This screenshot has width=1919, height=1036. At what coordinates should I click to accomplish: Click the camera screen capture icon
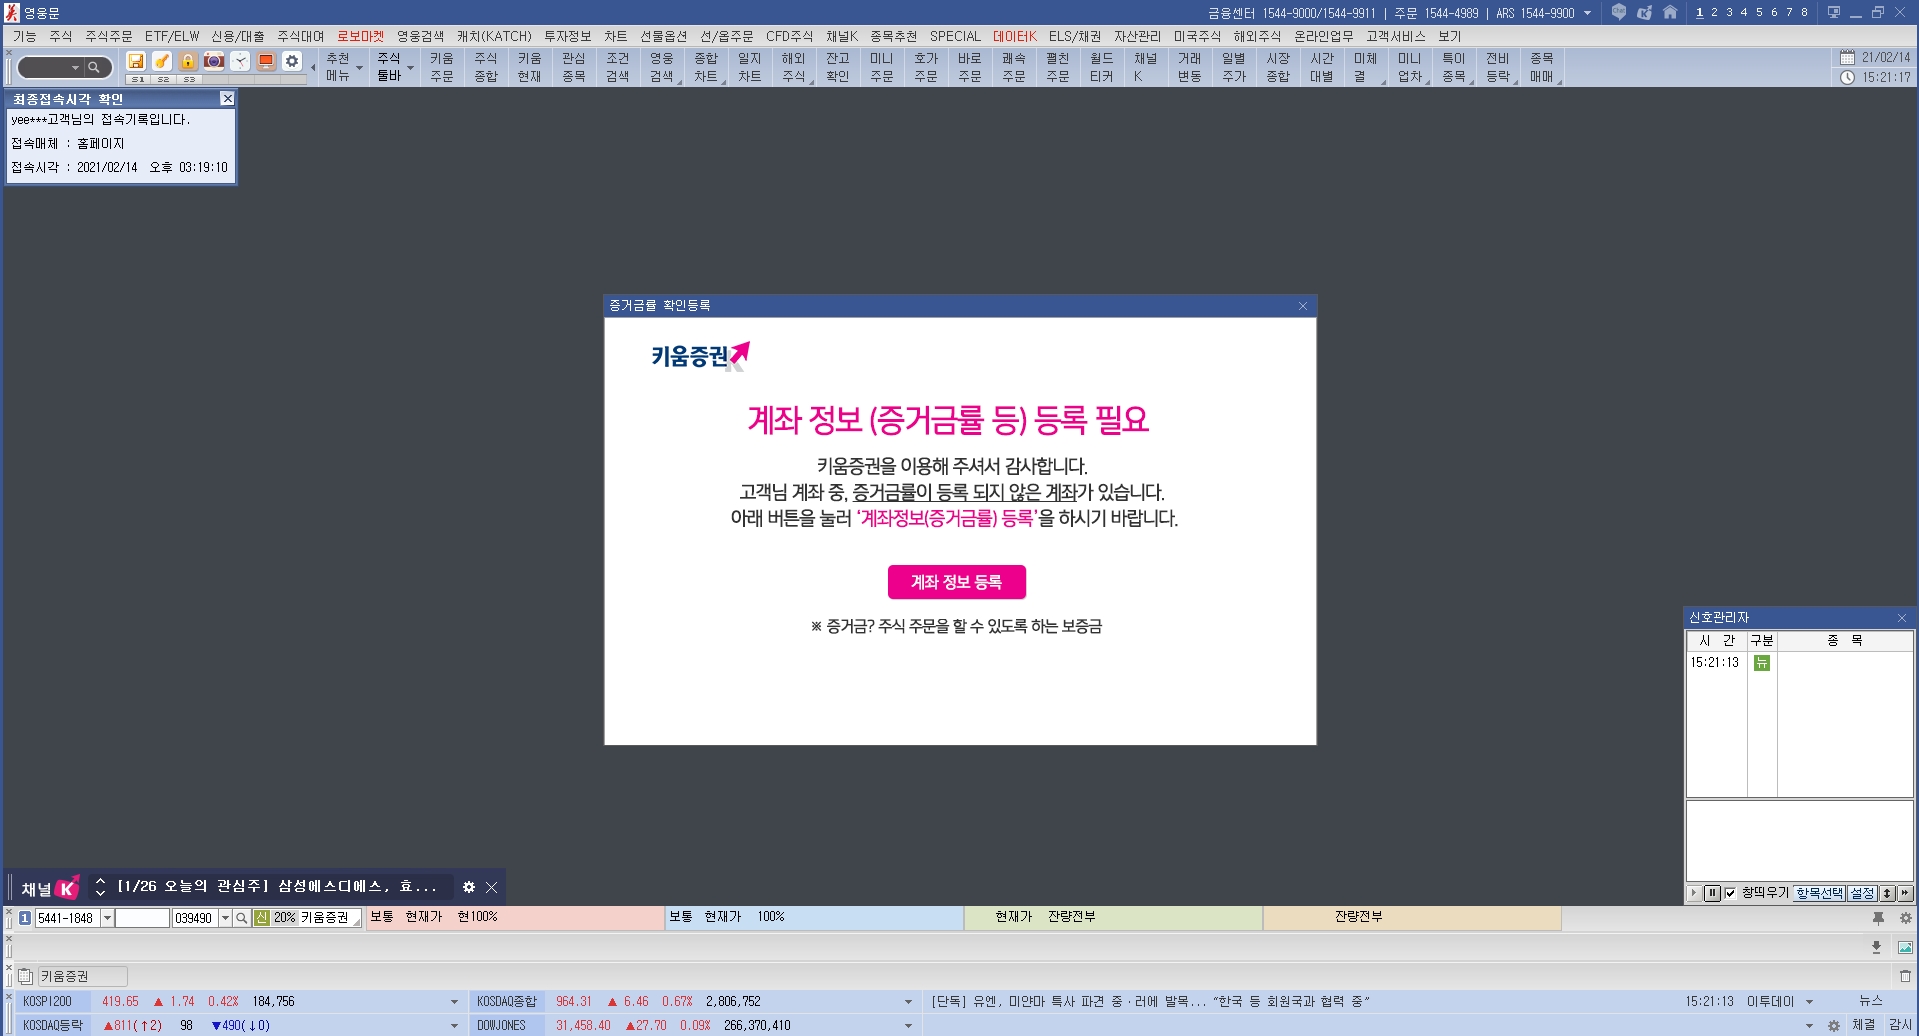214,61
